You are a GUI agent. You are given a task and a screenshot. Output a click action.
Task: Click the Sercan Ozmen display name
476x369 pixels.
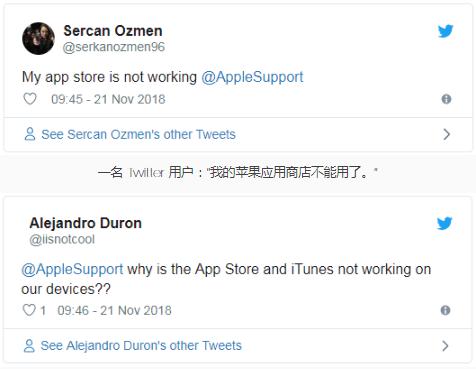click(113, 31)
